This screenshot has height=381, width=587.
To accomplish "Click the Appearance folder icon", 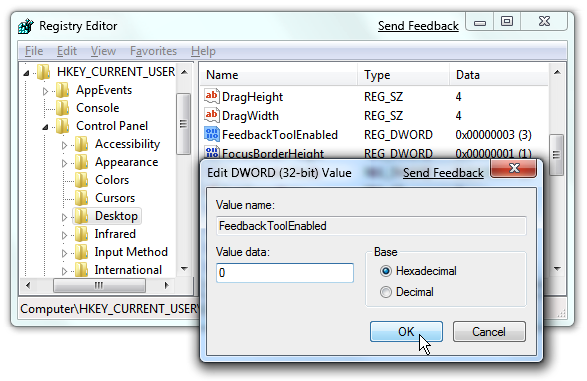I will click(x=81, y=162).
